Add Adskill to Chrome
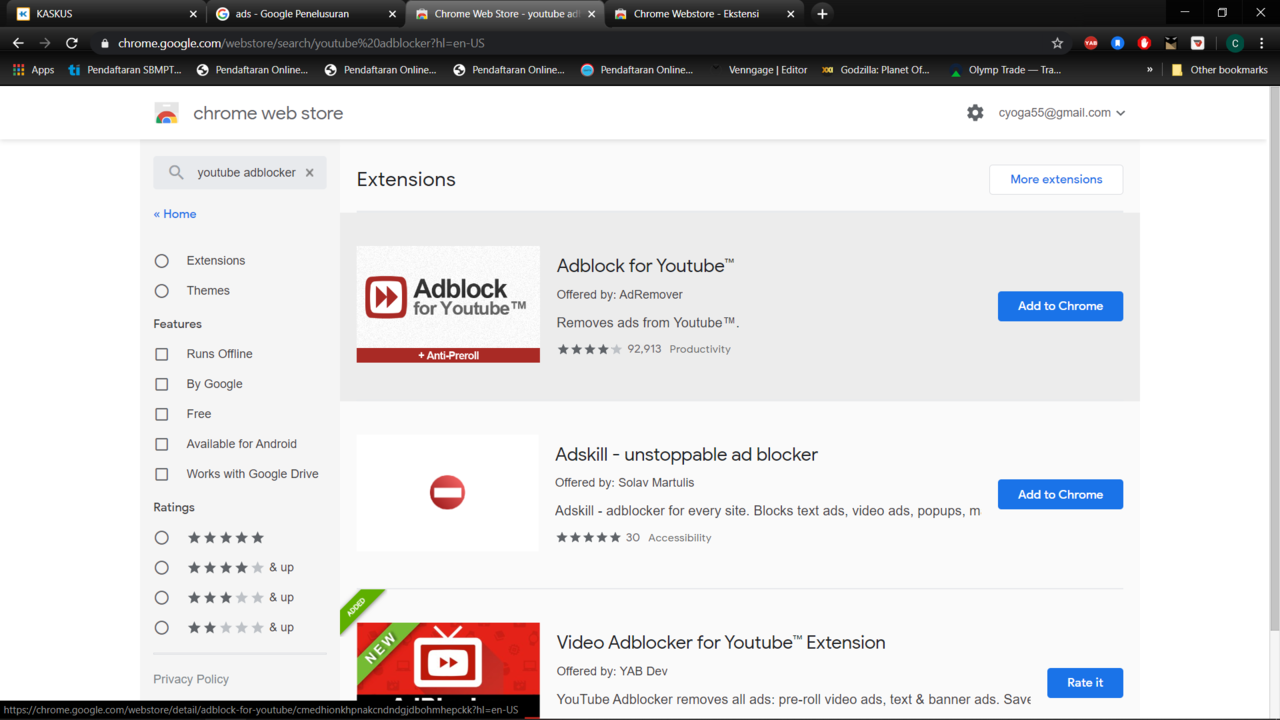Viewport: 1280px width, 720px height. pyautogui.click(x=1060, y=494)
